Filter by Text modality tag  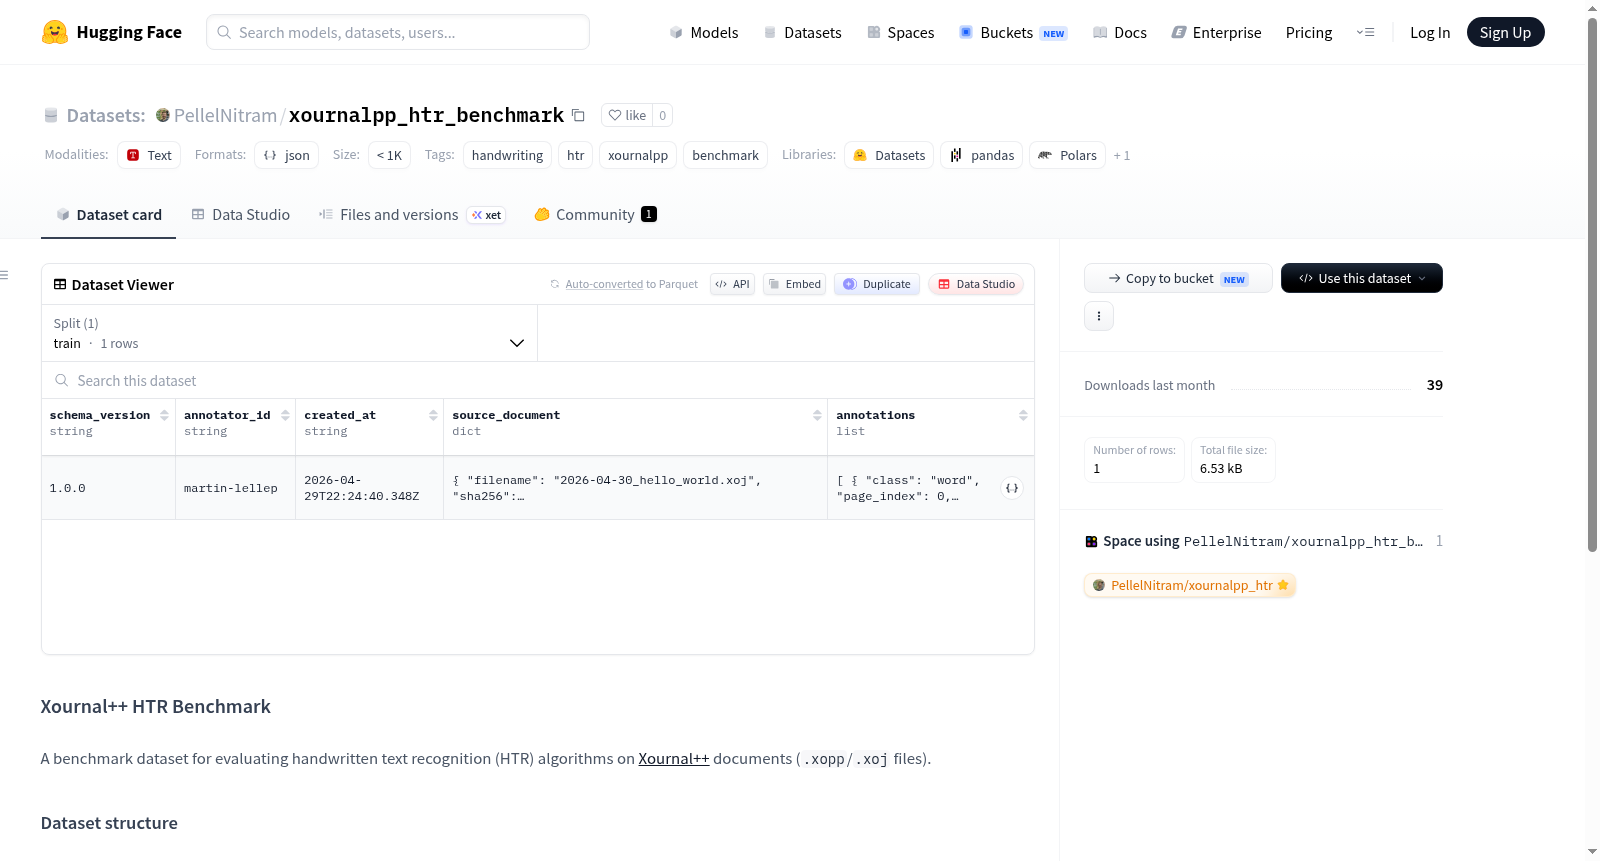149,155
